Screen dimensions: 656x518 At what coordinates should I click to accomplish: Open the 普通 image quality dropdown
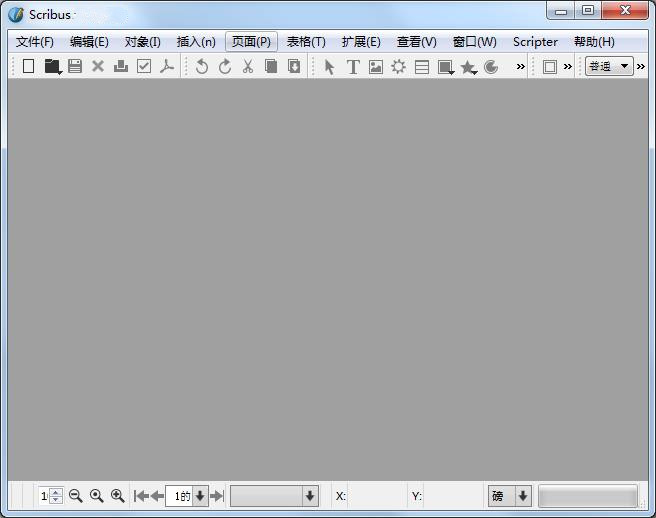[x=610, y=67]
